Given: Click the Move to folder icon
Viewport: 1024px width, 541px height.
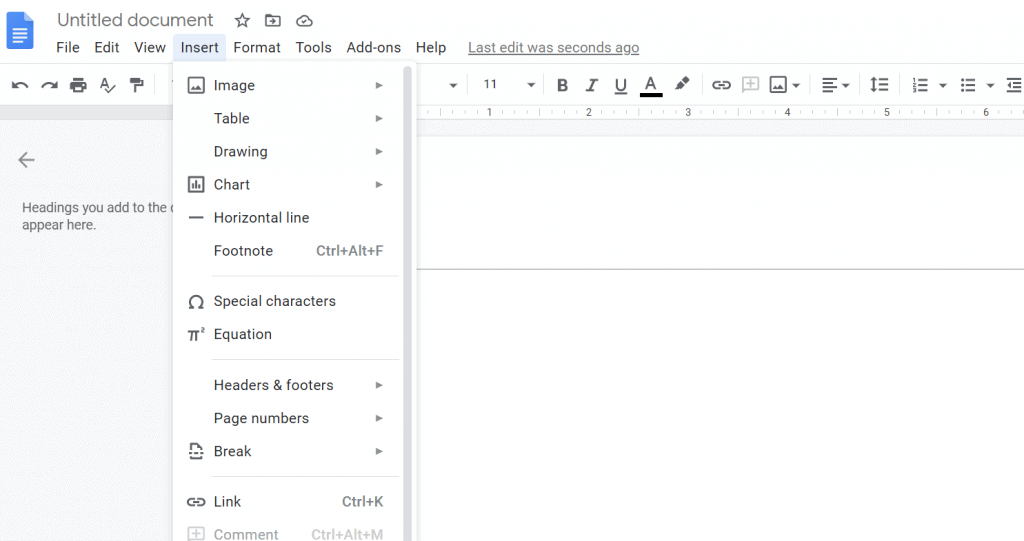Looking at the screenshot, I should (x=272, y=20).
